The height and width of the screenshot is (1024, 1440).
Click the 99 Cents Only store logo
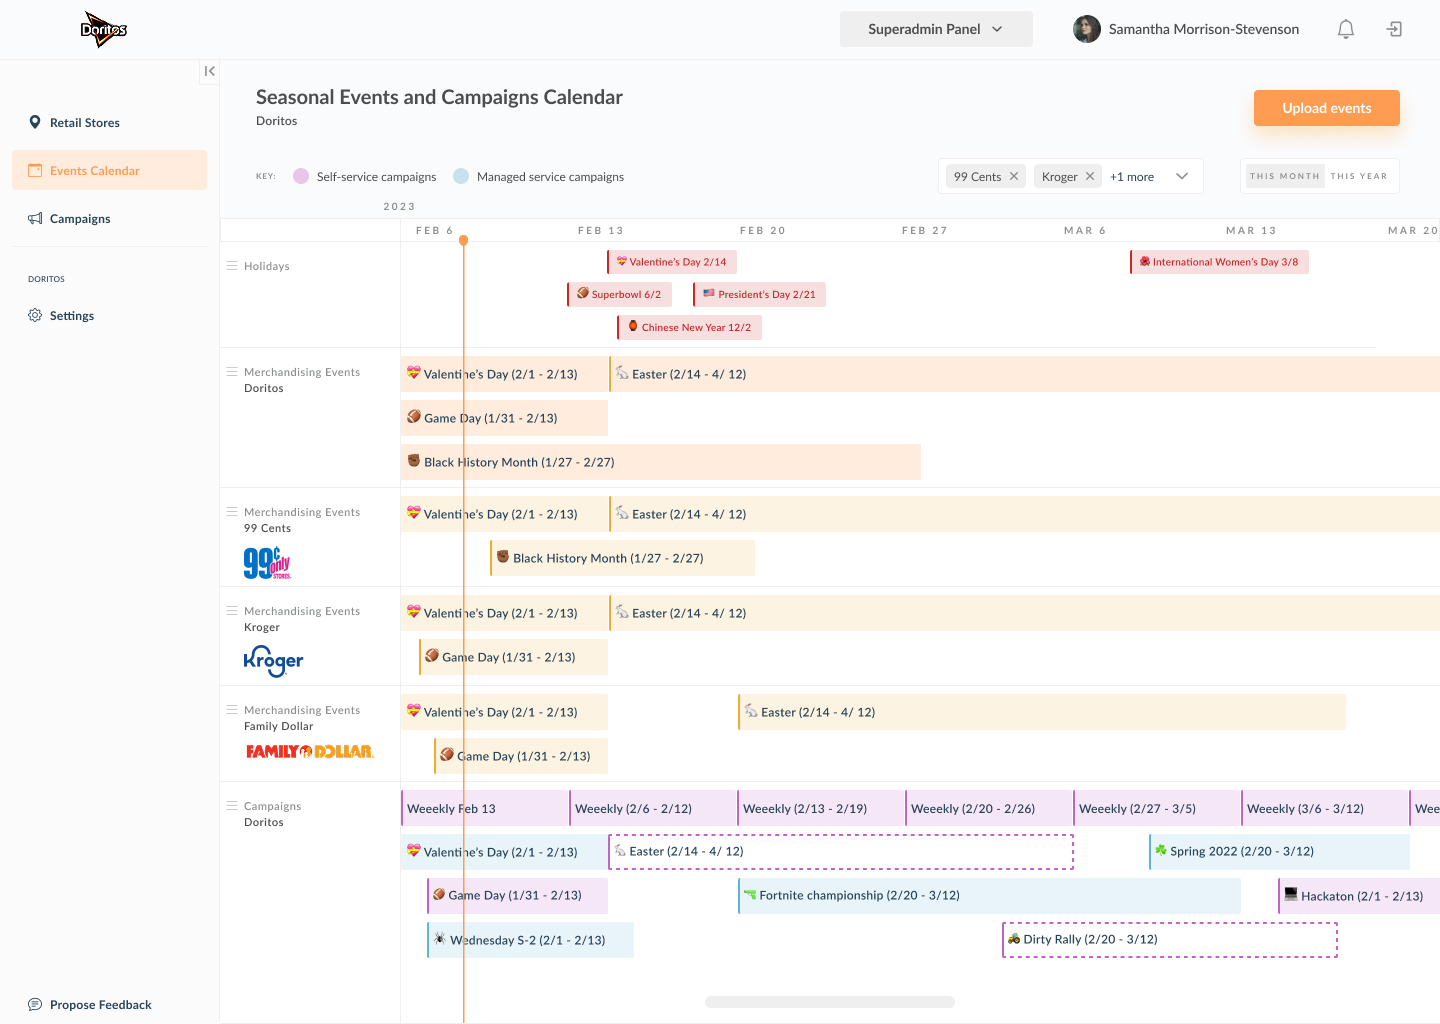click(x=267, y=563)
